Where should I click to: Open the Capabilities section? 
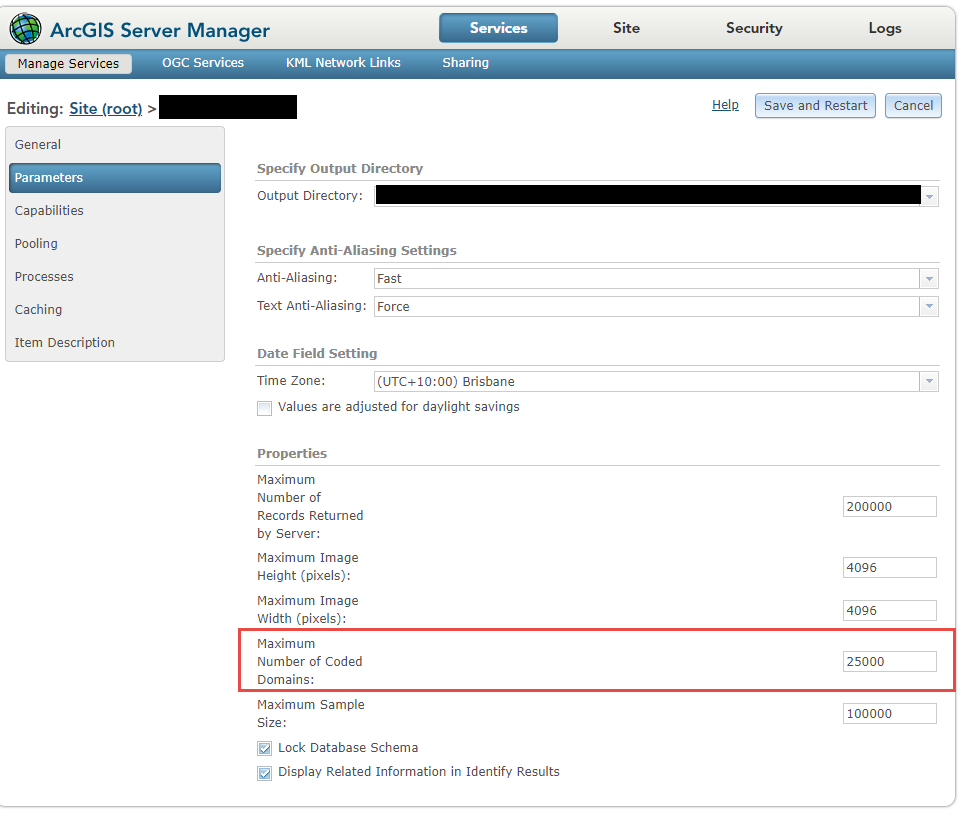115,211
